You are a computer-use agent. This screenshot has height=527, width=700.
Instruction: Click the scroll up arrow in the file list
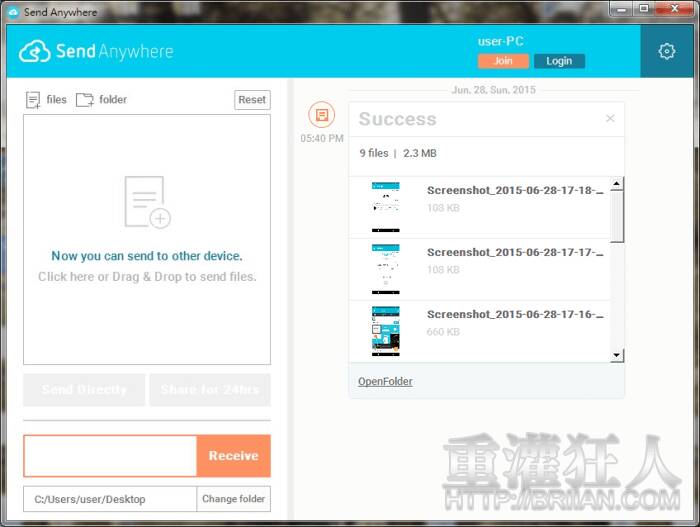pos(617,184)
